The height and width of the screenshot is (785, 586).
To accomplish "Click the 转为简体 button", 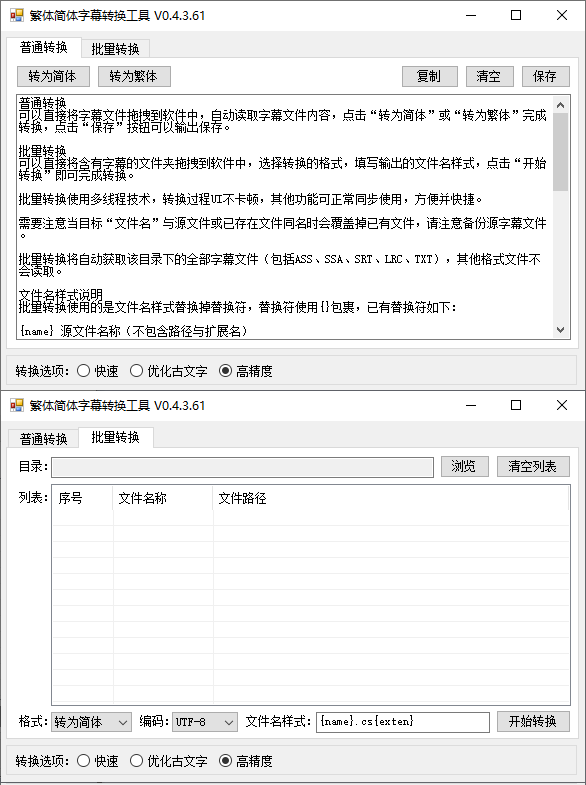I will [x=53, y=76].
